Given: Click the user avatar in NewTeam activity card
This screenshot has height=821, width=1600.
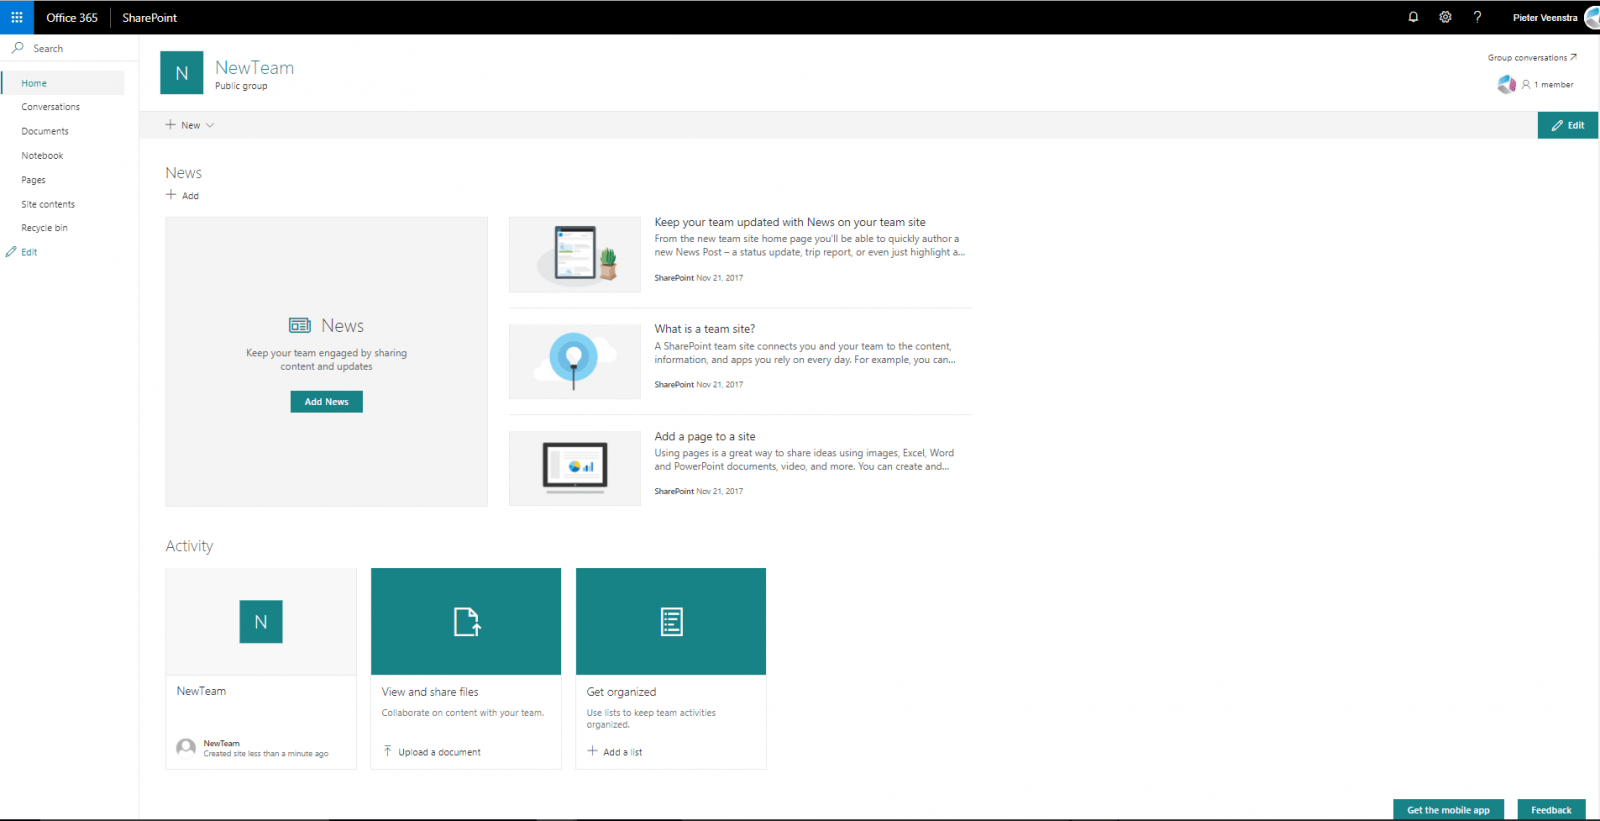Looking at the screenshot, I should [186, 748].
